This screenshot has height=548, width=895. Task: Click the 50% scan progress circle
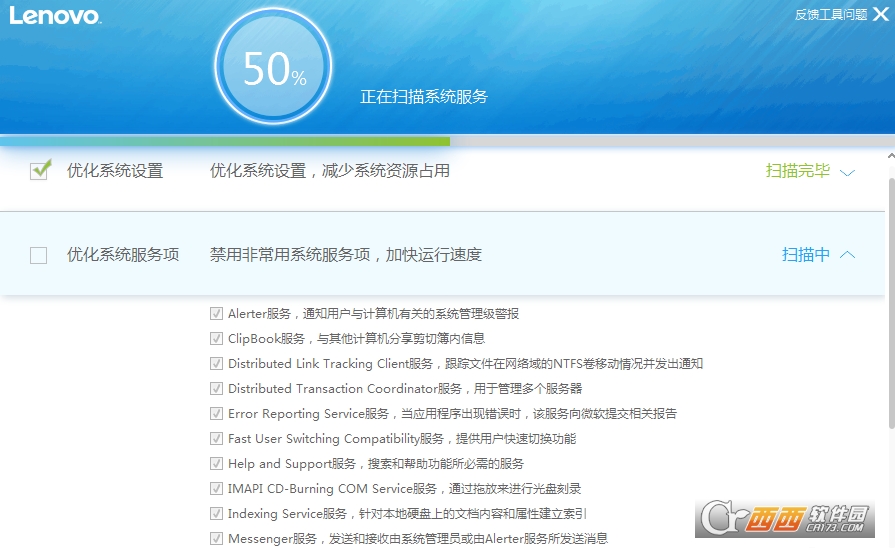click(x=273, y=66)
